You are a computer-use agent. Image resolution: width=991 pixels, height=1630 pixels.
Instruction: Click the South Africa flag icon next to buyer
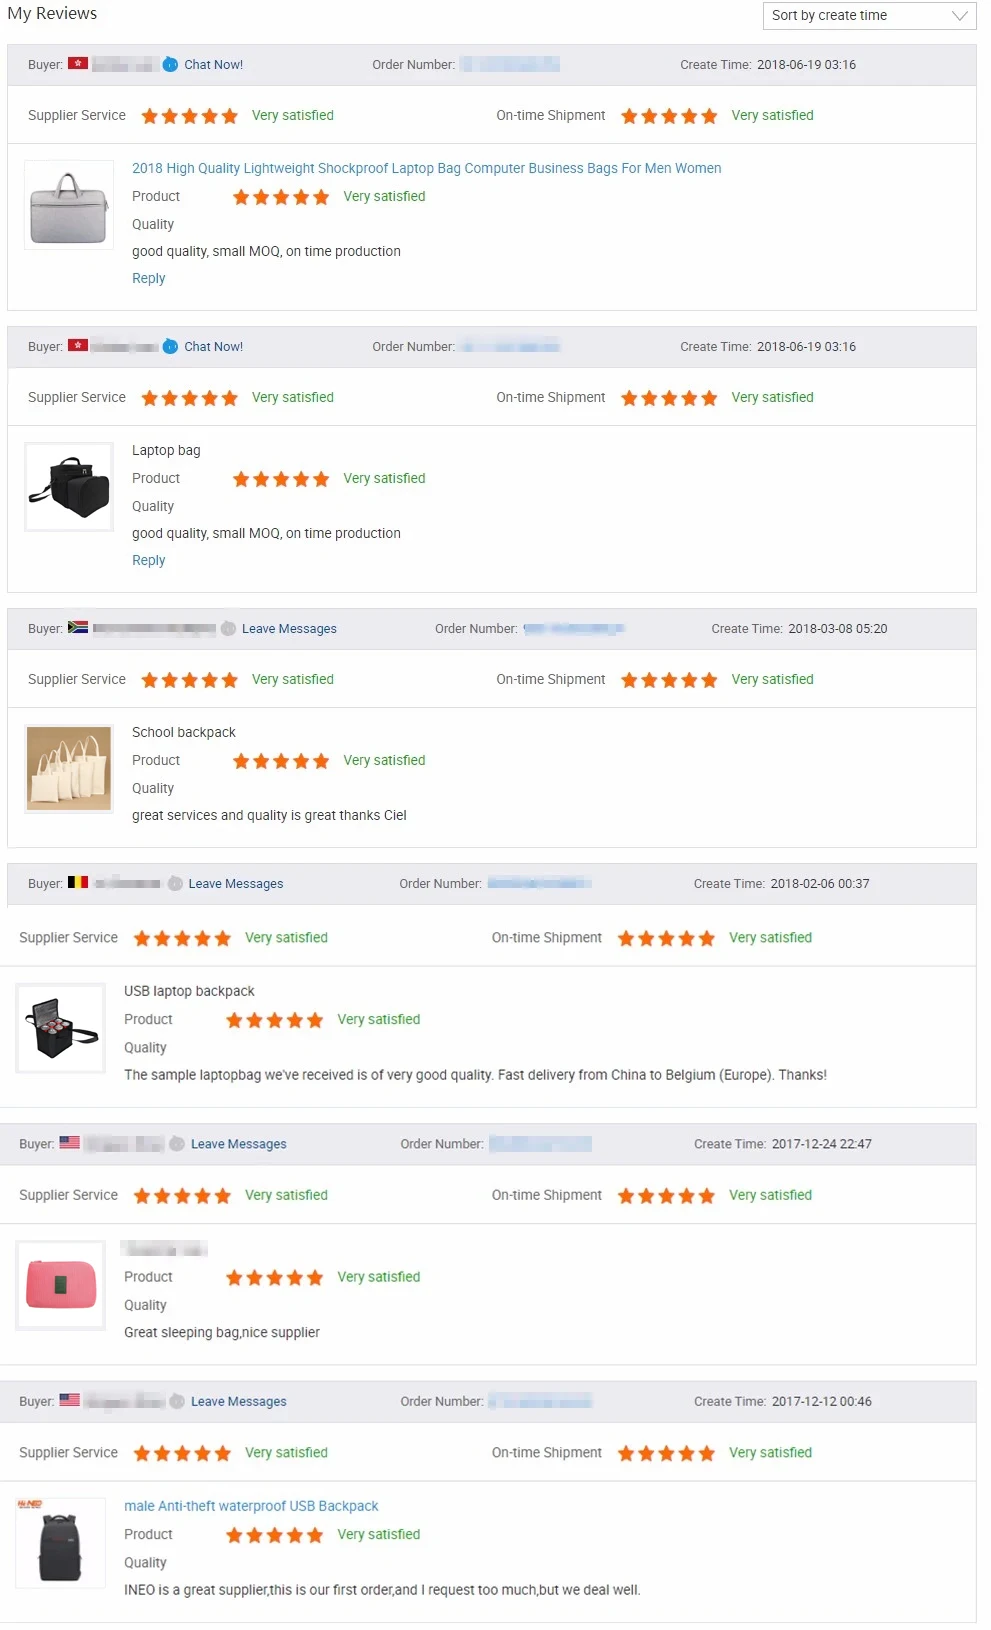pyautogui.click(x=78, y=628)
